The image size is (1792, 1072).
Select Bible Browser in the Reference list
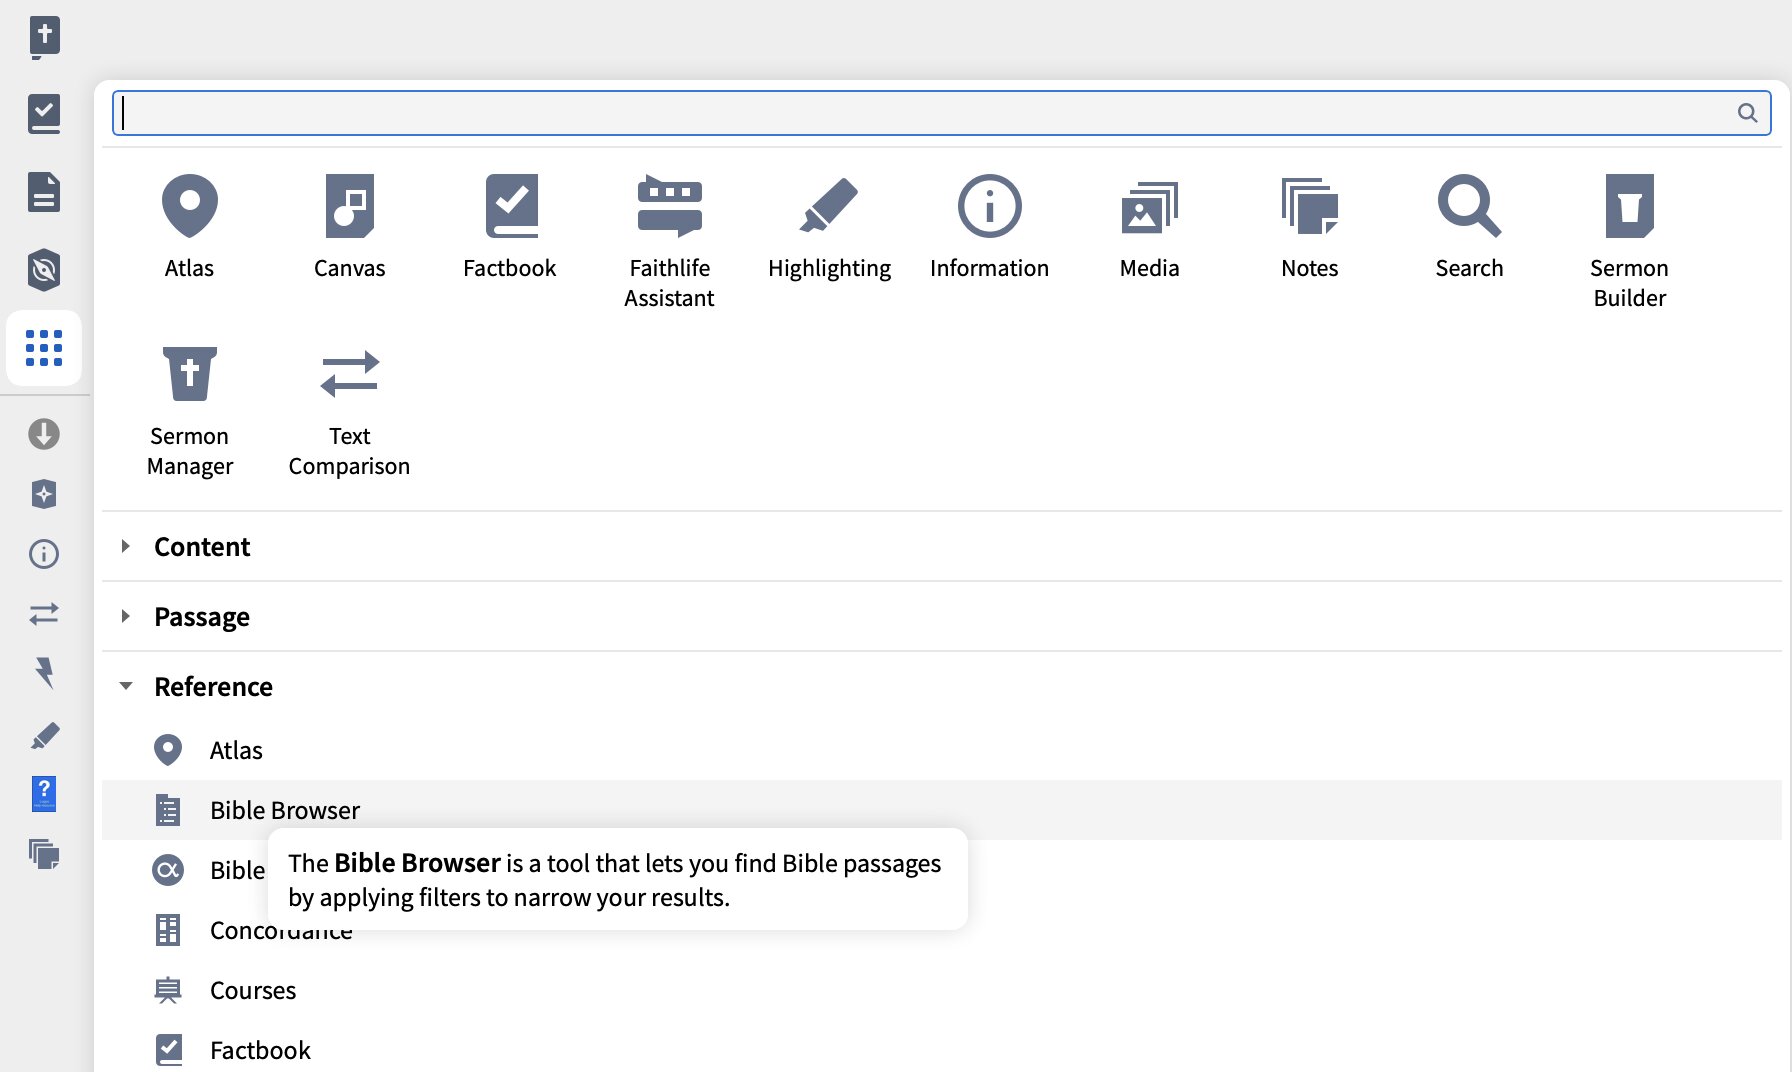click(x=941, y=810)
